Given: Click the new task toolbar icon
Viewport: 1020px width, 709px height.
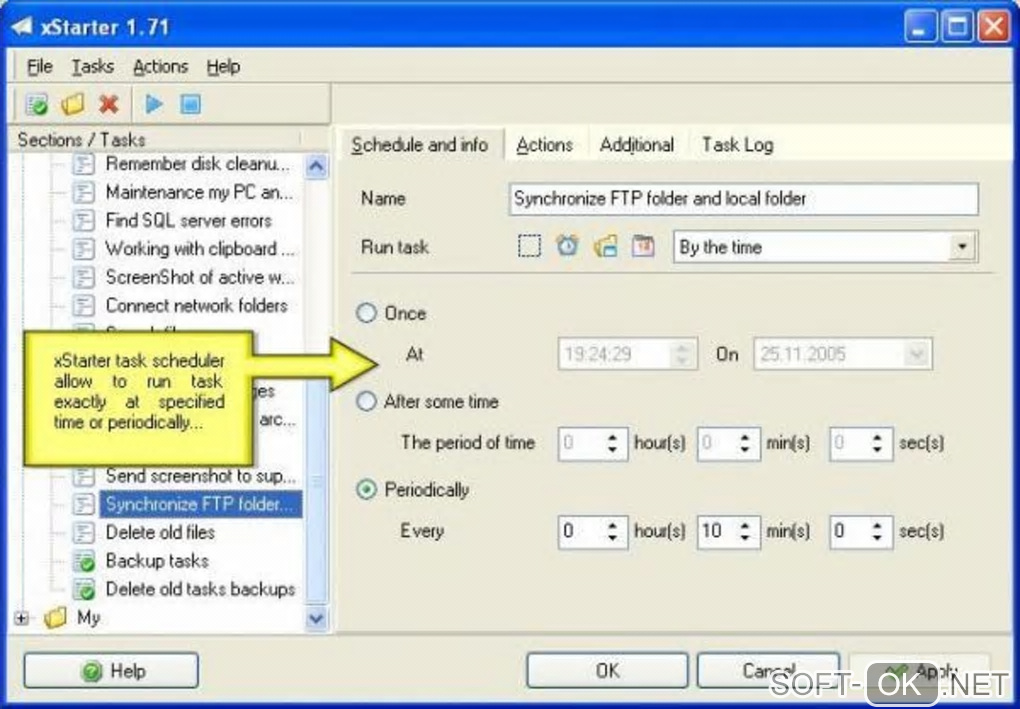Looking at the screenshot, I should pos(36,104).
